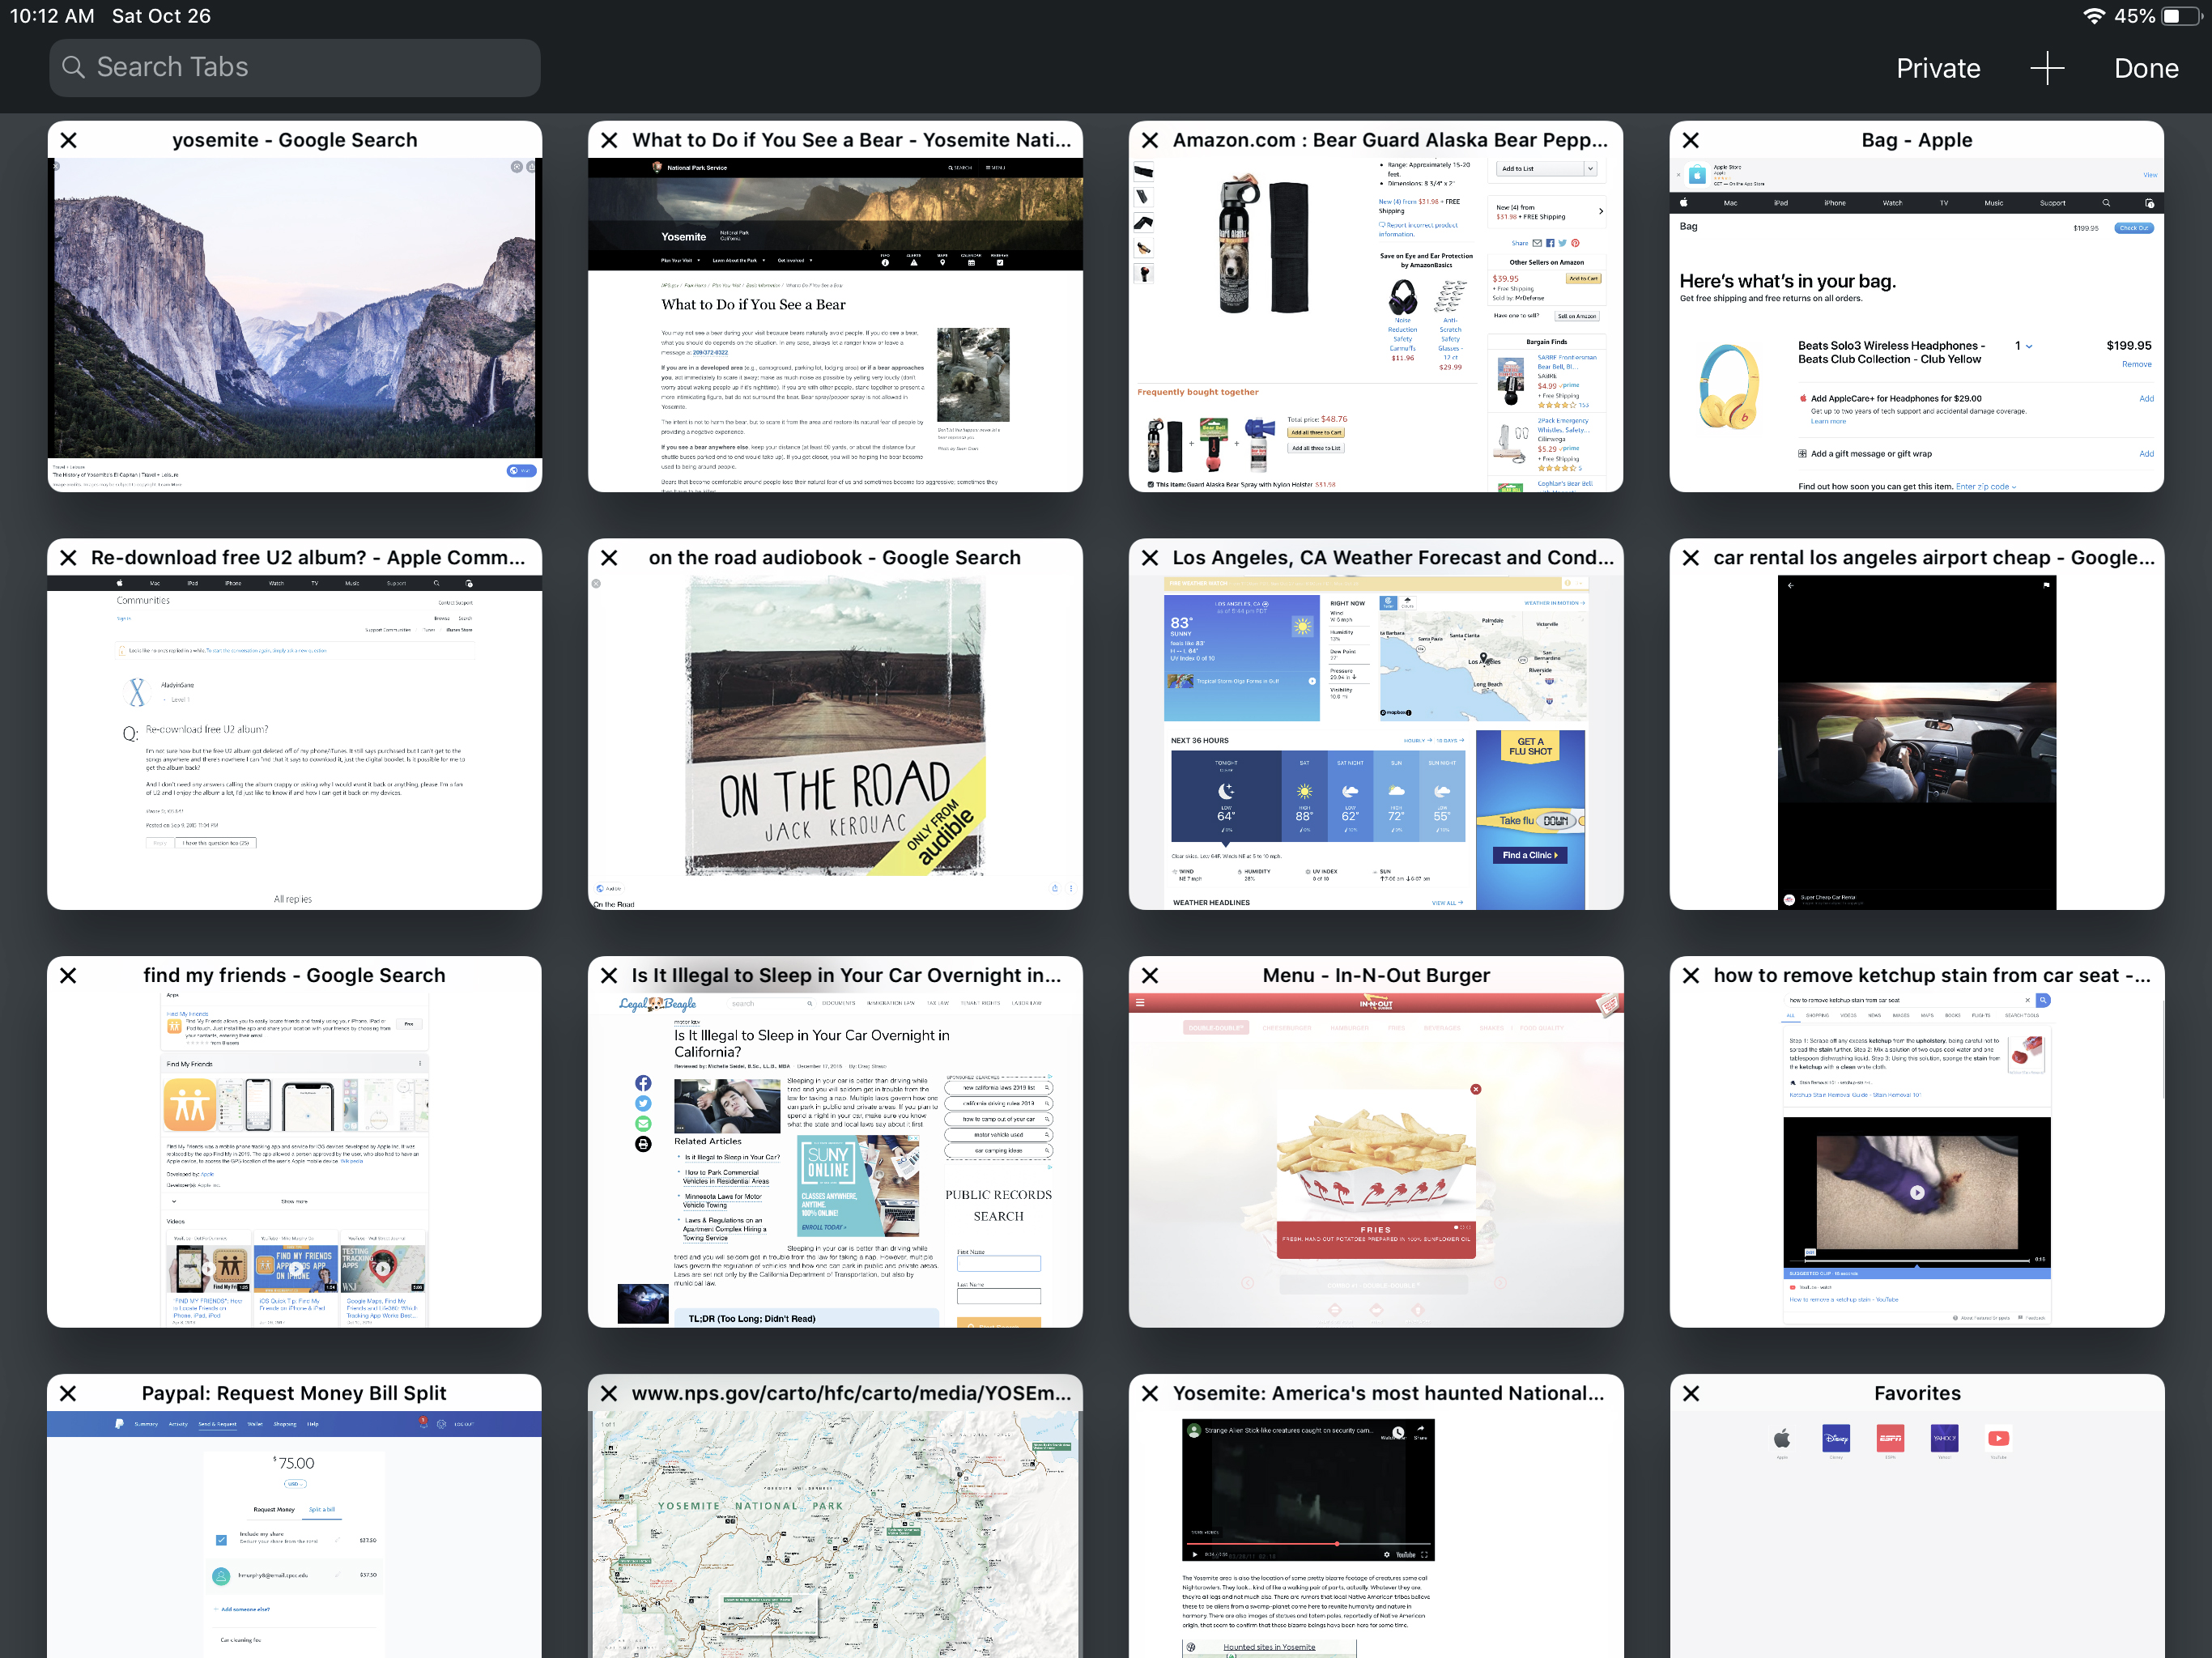Open the Apple Bag tab preview

[x=1917, y=324]
